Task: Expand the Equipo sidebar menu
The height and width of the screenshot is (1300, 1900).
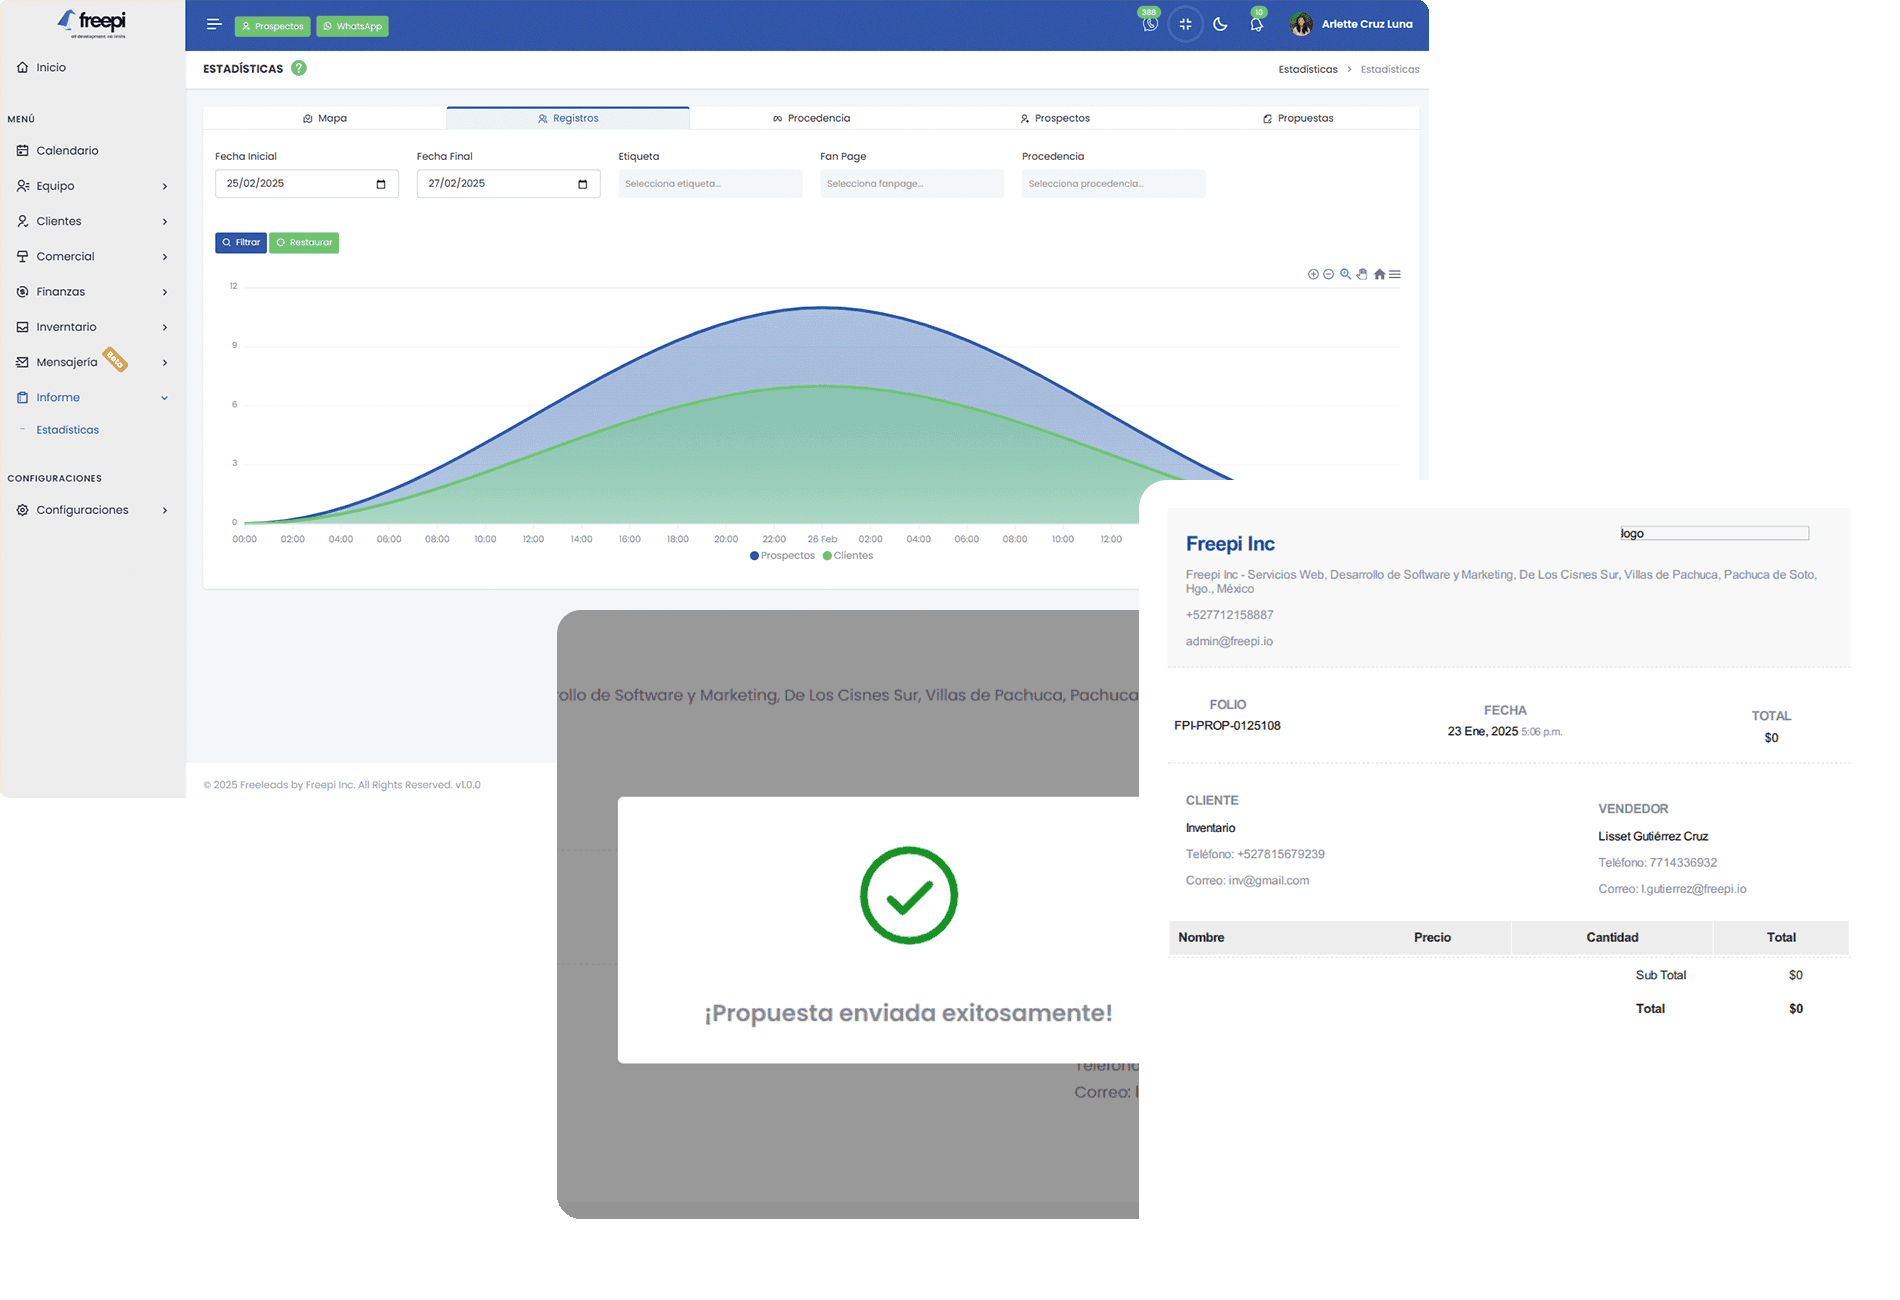Action: pyautogui.click(x=92, y=186)
